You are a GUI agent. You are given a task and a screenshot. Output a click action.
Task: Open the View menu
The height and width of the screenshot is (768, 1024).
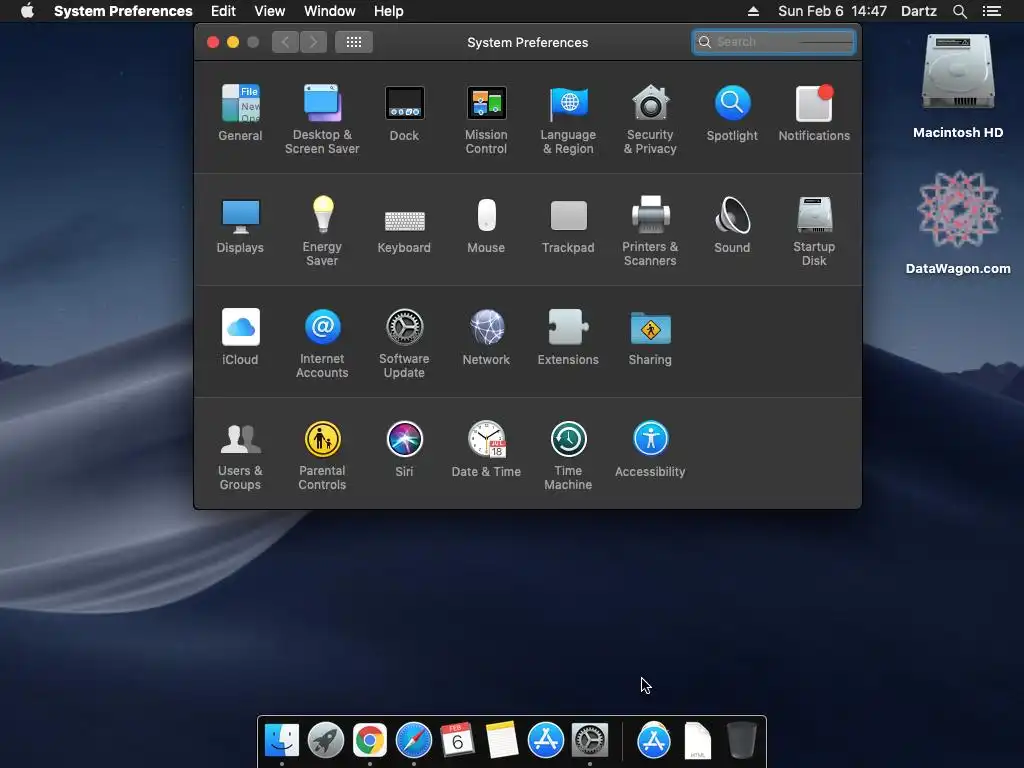(270, 11)
